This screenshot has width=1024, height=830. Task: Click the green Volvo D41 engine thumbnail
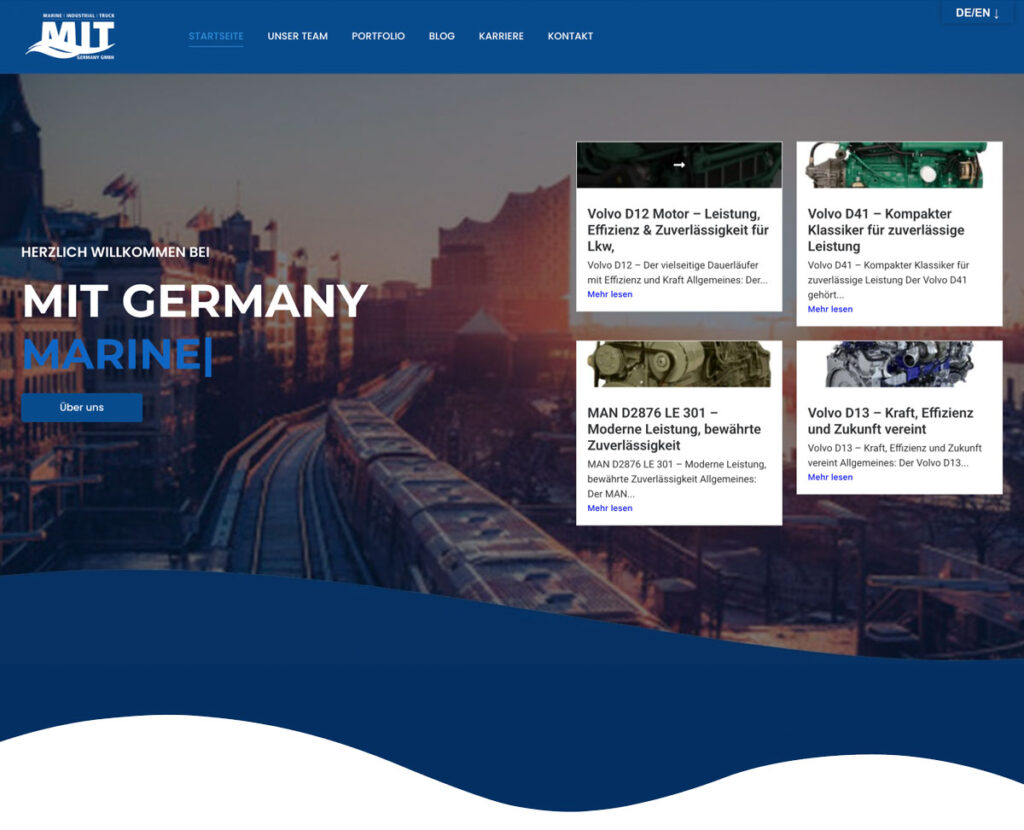899,165
